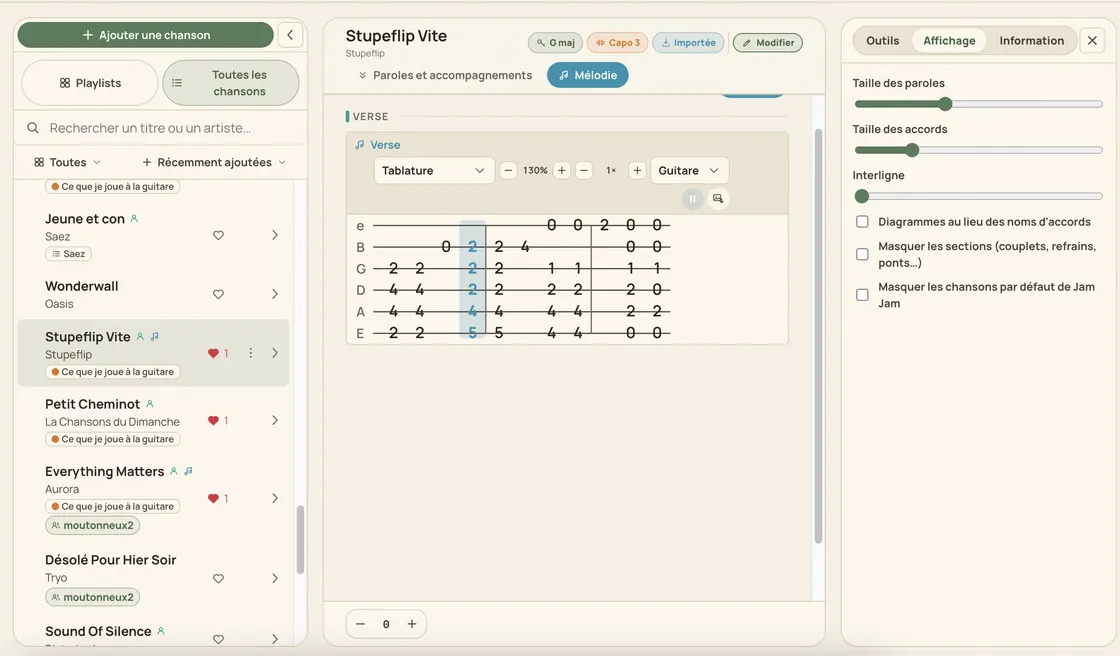Adjust the Taille des accords slider
1120x656 pixels.
click(979, 150)
